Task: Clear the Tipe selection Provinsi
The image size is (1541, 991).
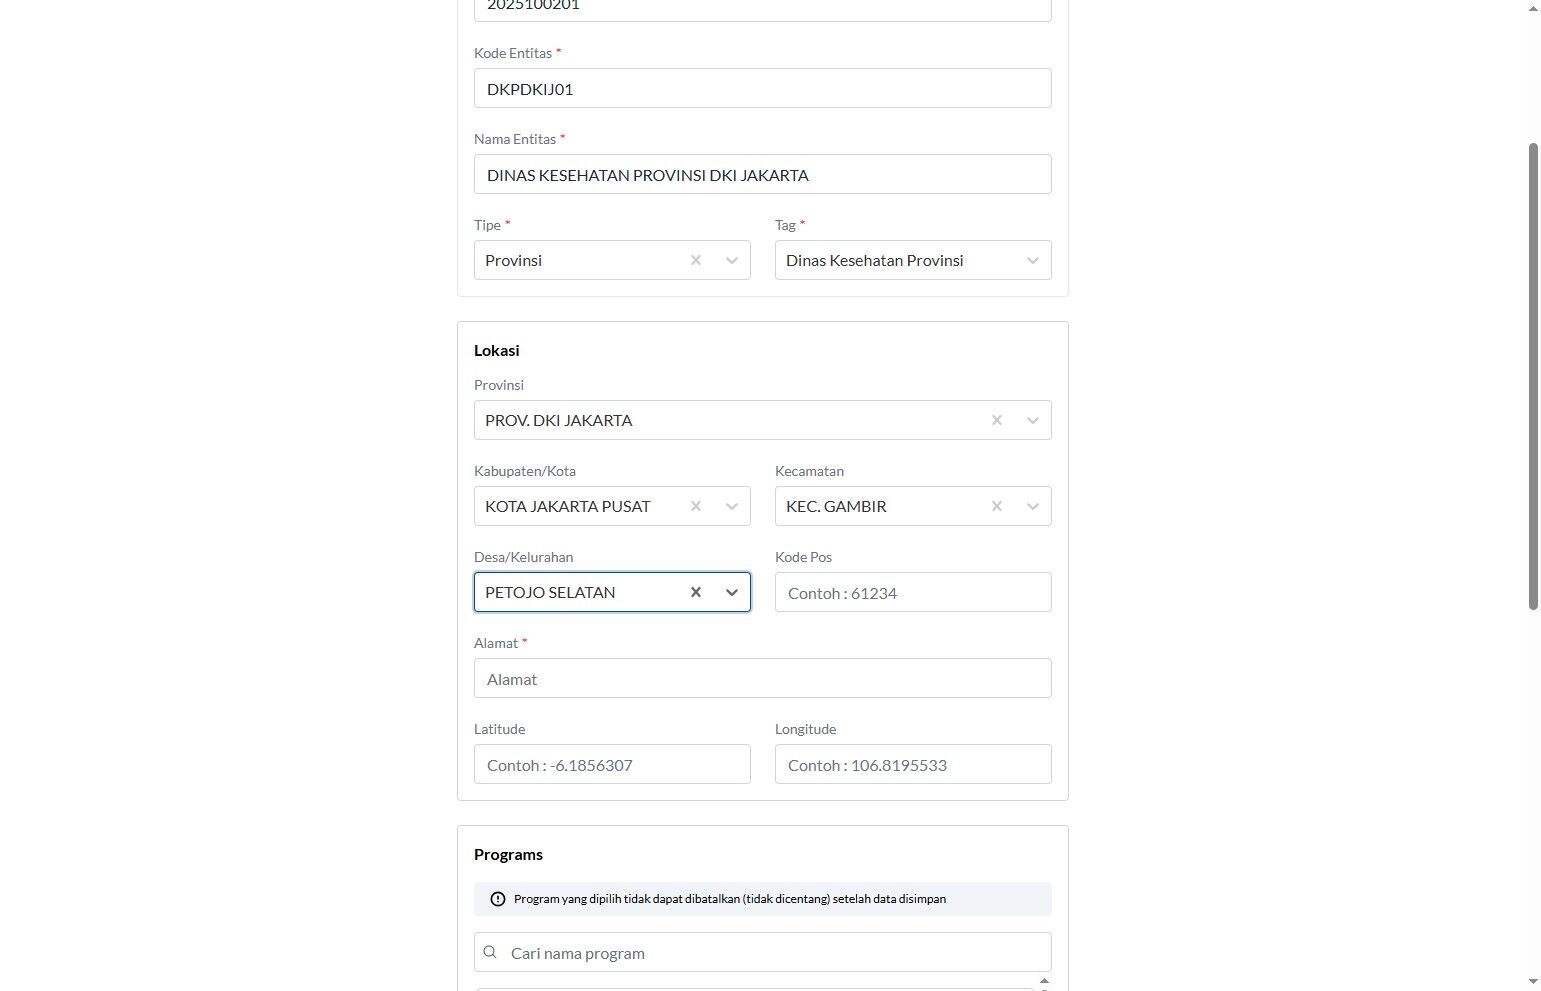Action: [x=696, y=260]
